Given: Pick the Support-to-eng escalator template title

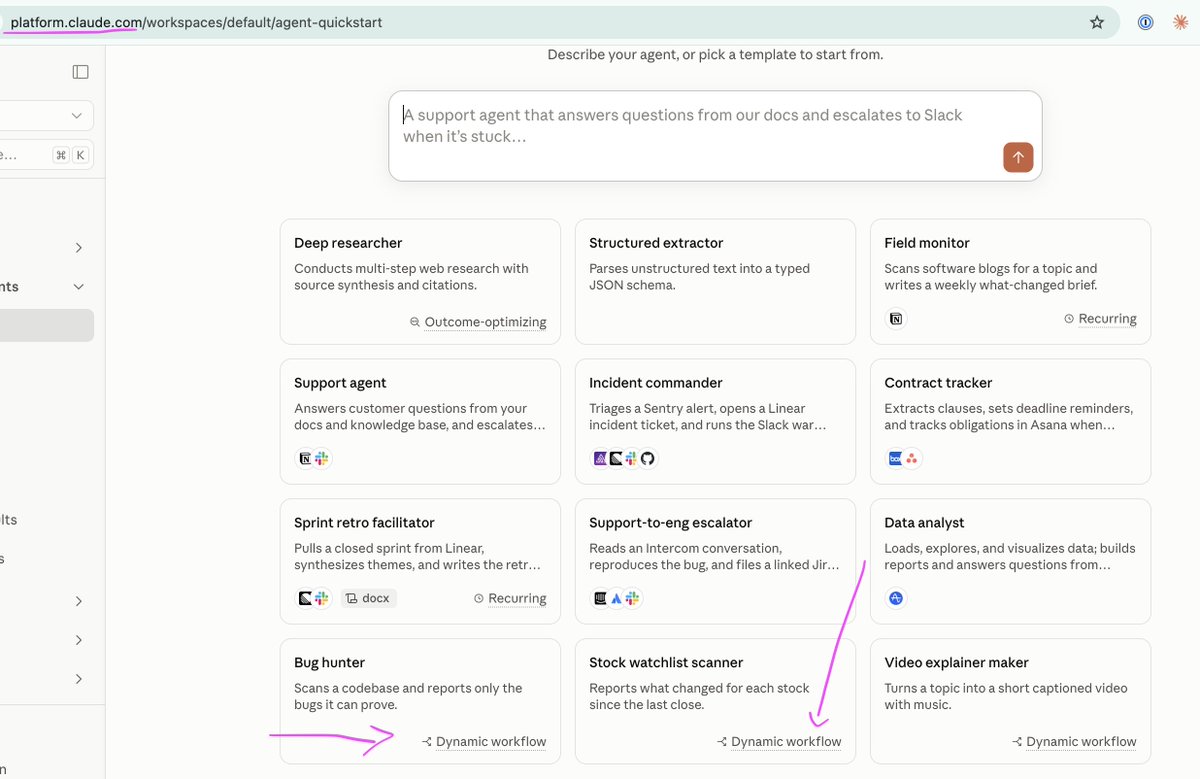Looking at the screenshot, I should [671, 523].
